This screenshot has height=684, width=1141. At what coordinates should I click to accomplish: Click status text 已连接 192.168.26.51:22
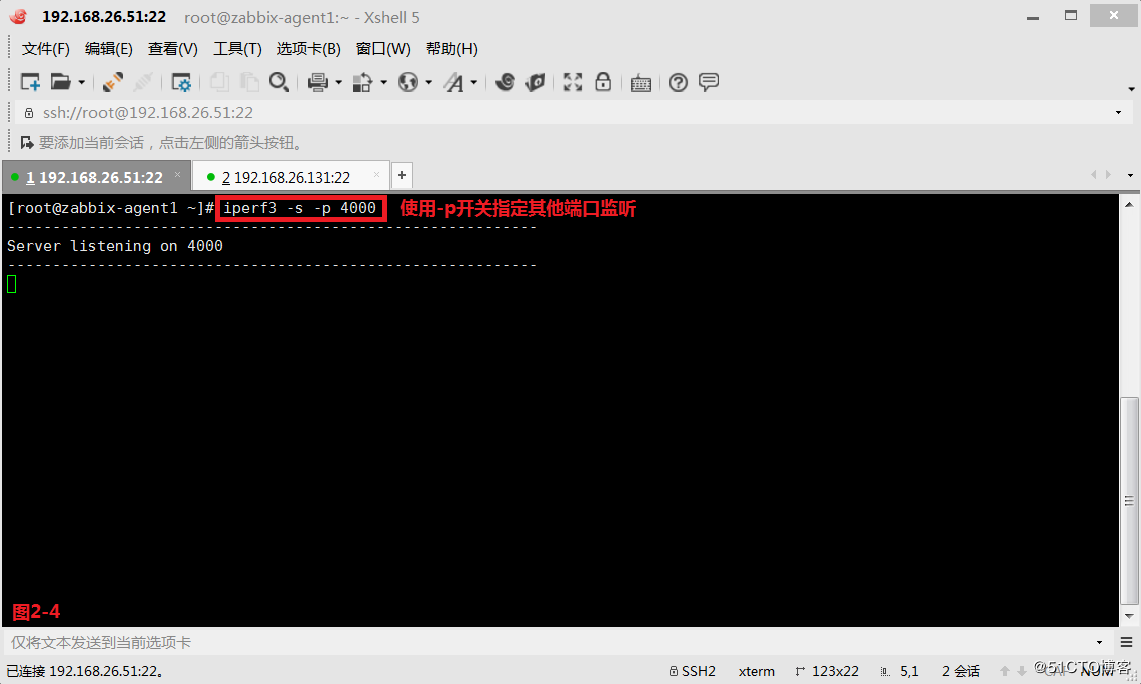[x=84, y=671]
